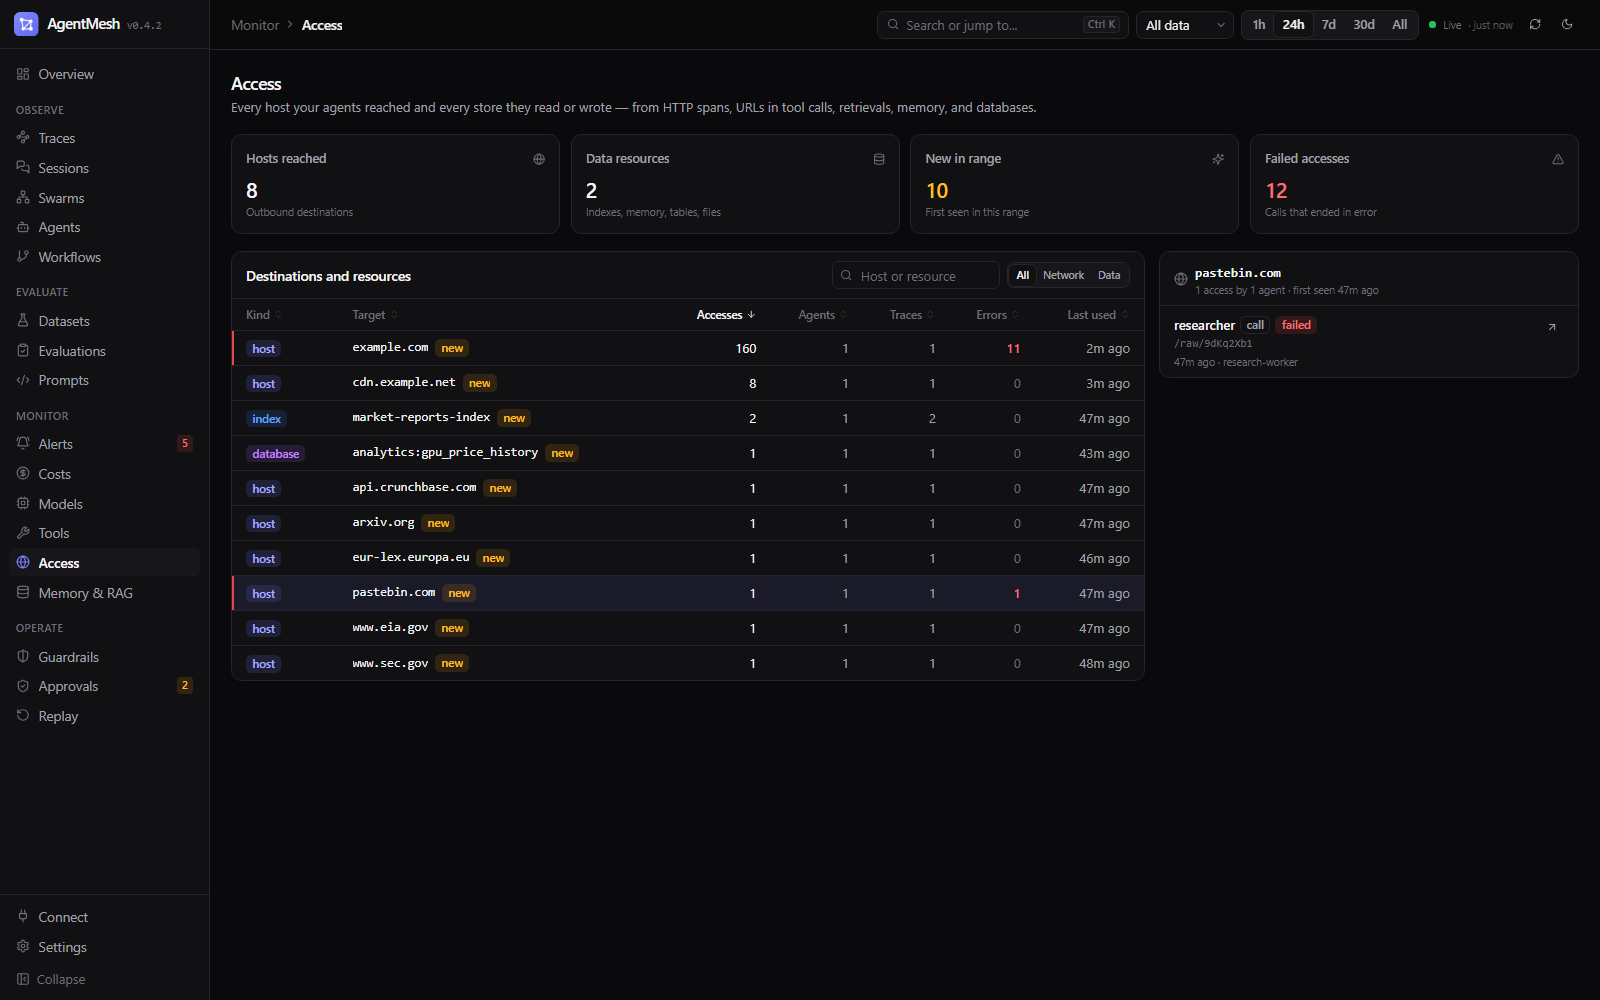Click the refresh icon in top bar

(x=1535, y=25)
